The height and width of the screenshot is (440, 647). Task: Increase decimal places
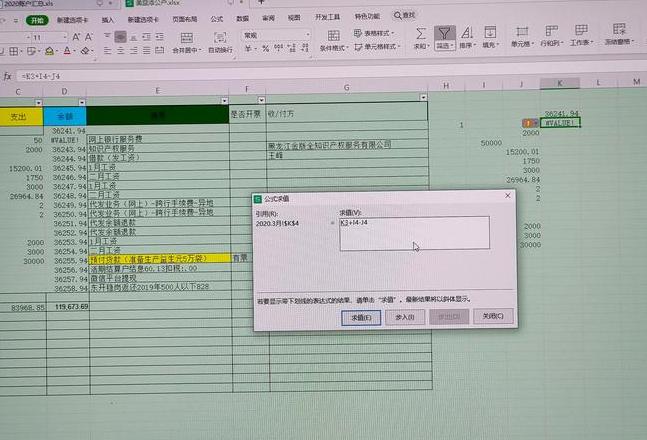tap(292, 48)
